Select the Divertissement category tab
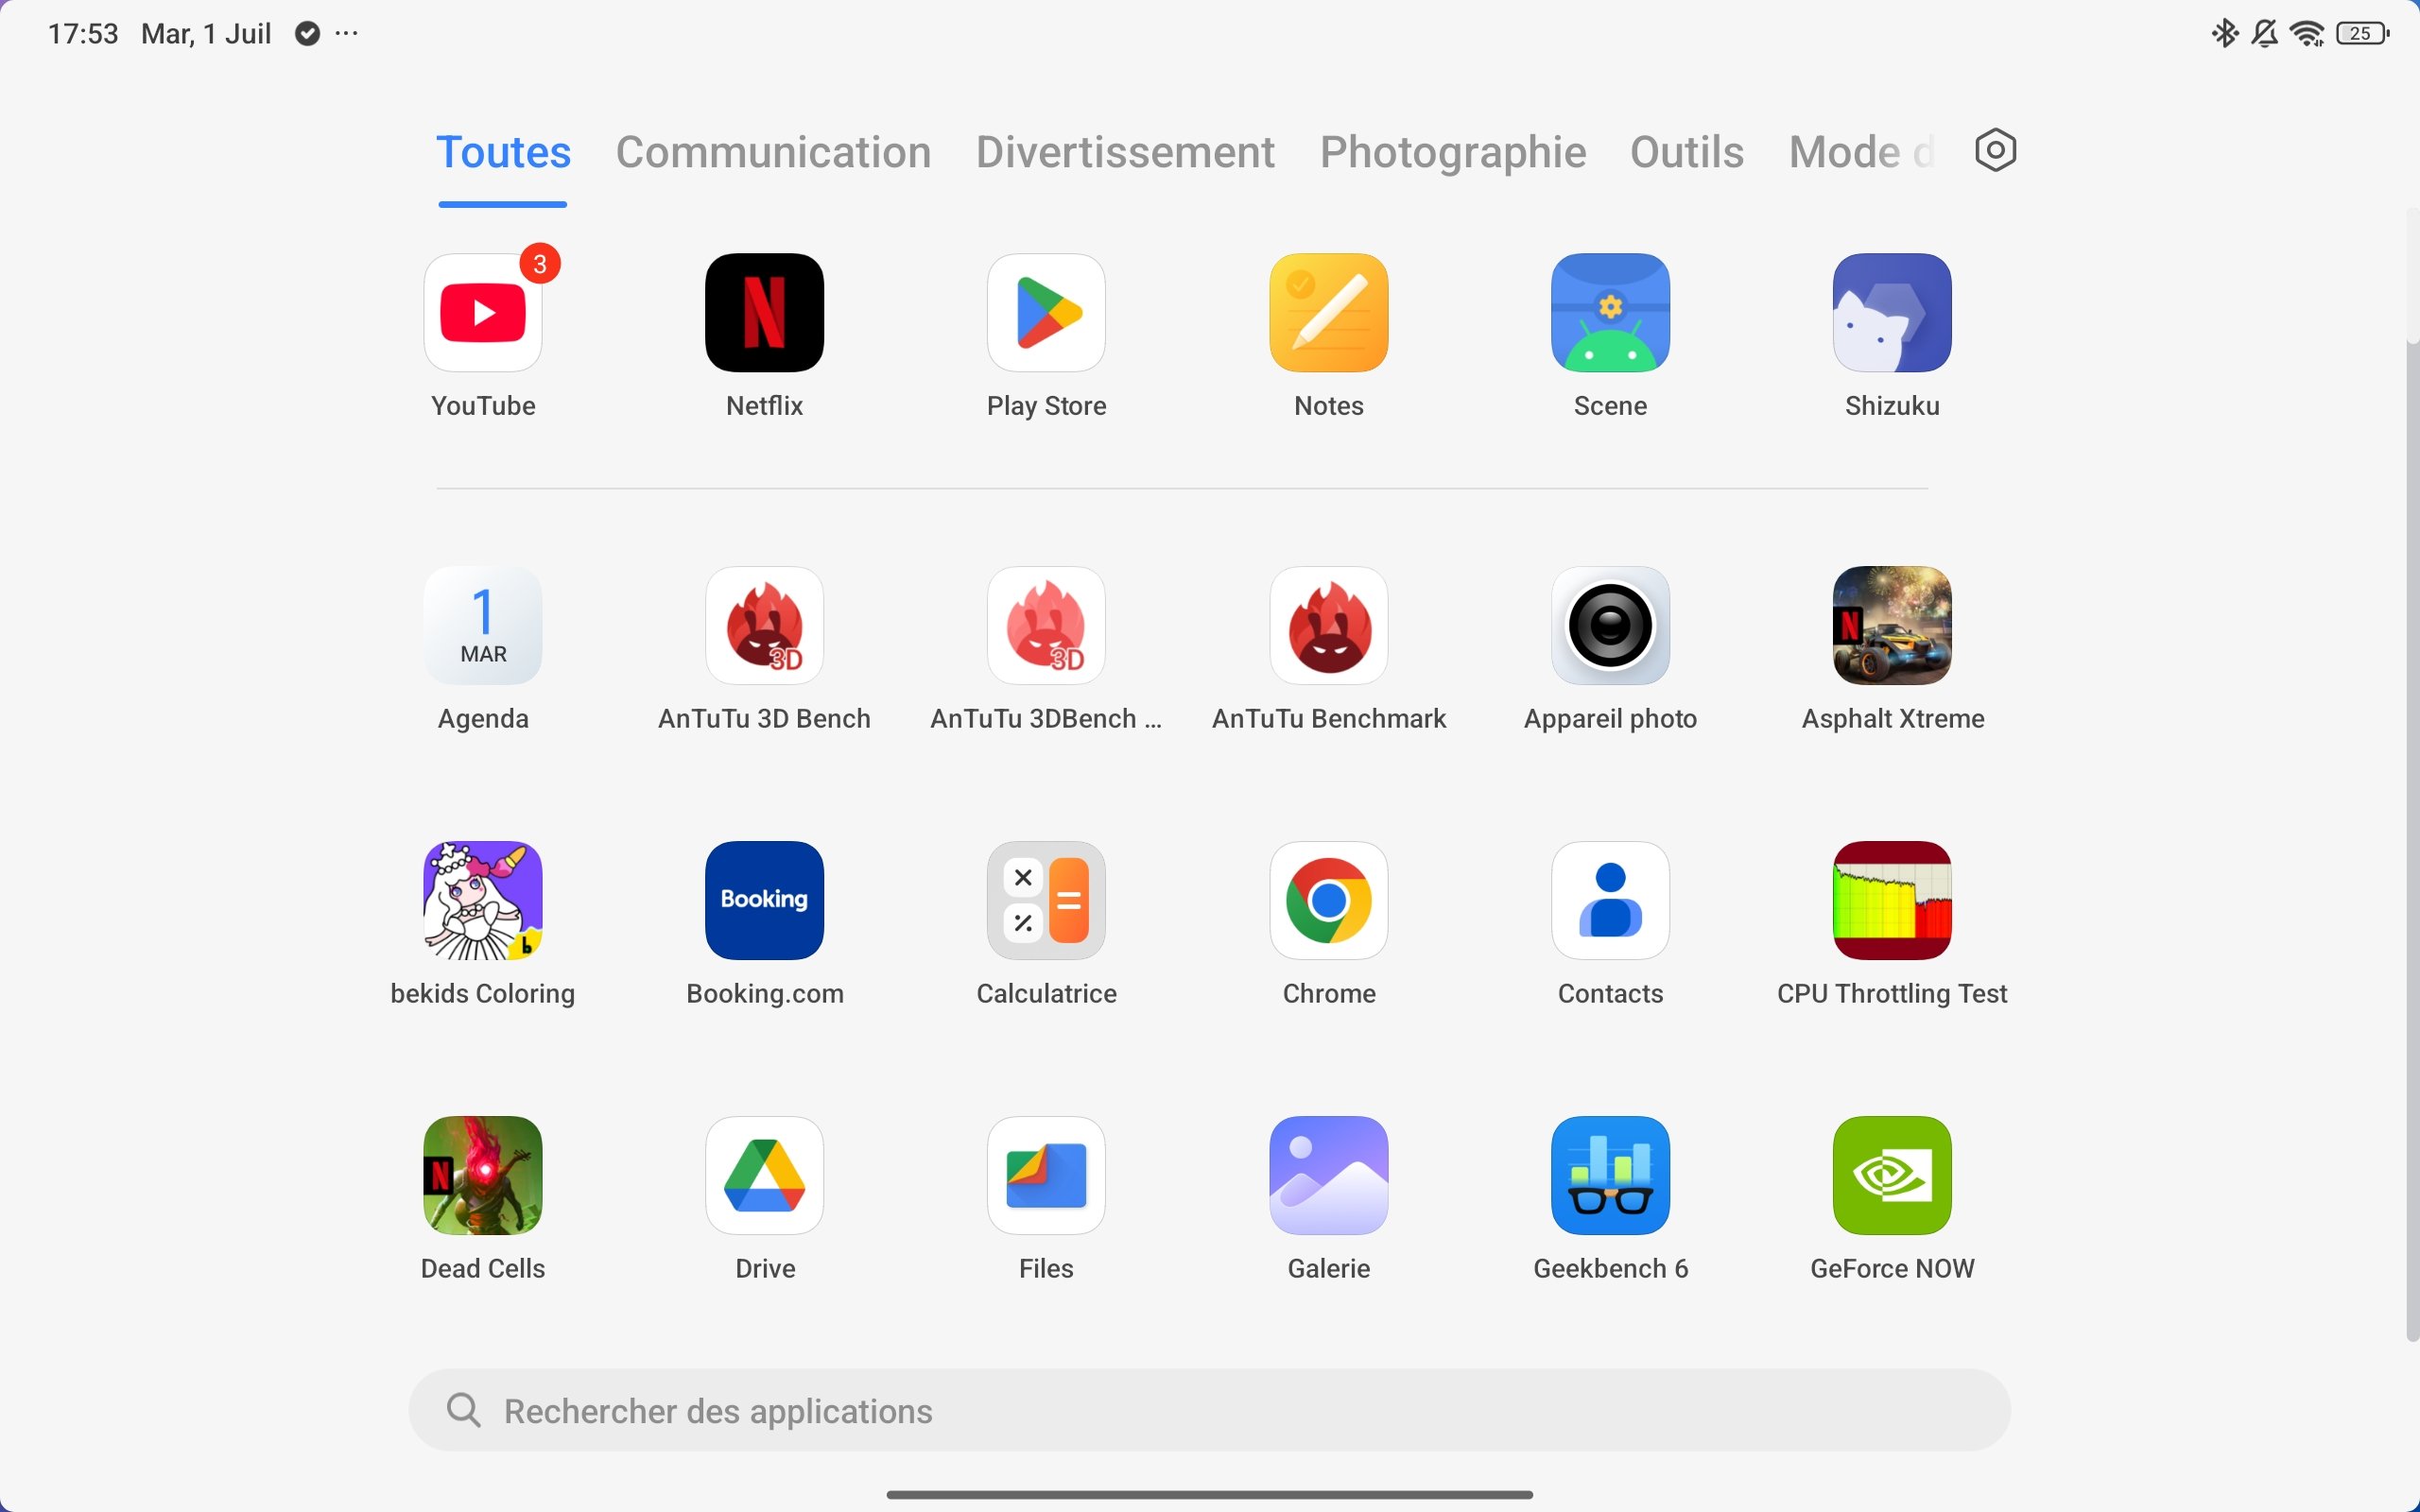The width and height of the screenshot is (2420, 1512). point(1125,153)
